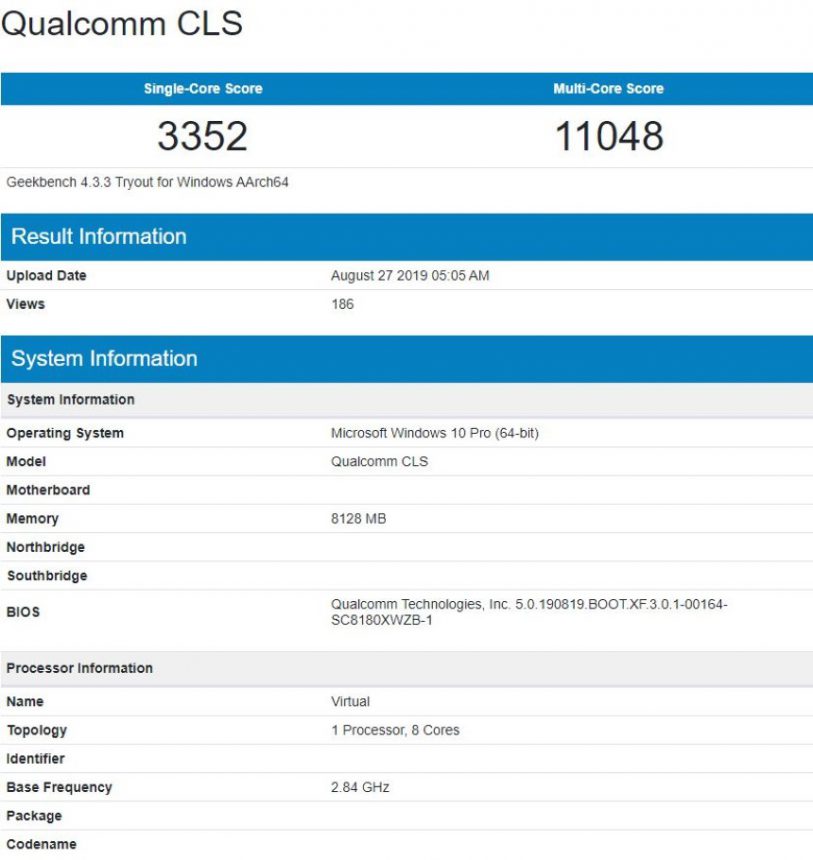Screen dimensions: 813x860
Task: Click the Model row's "Qualcomm CLS" value
Action: coord(379,462)
